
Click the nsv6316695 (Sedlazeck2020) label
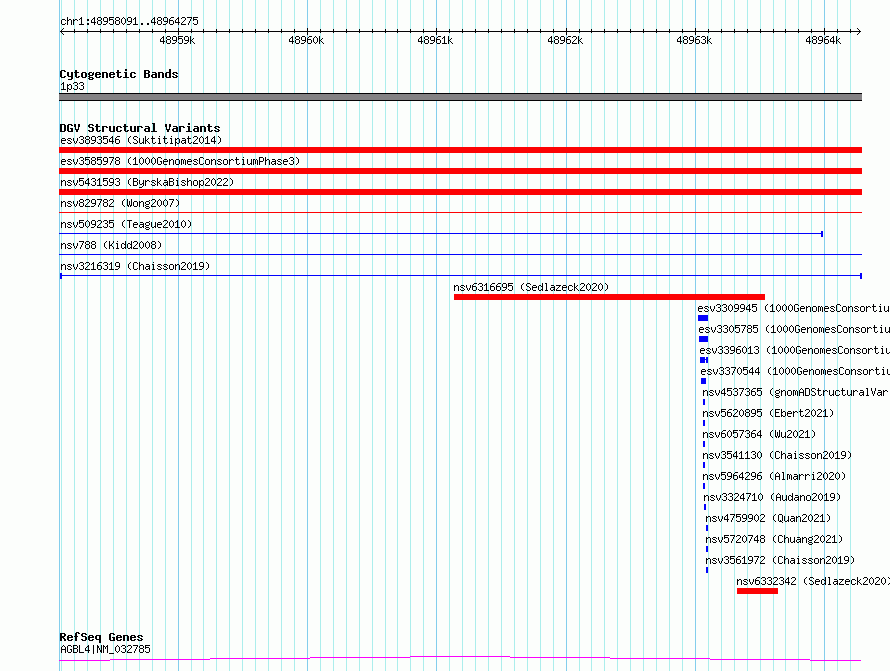(x=531, y=287)
